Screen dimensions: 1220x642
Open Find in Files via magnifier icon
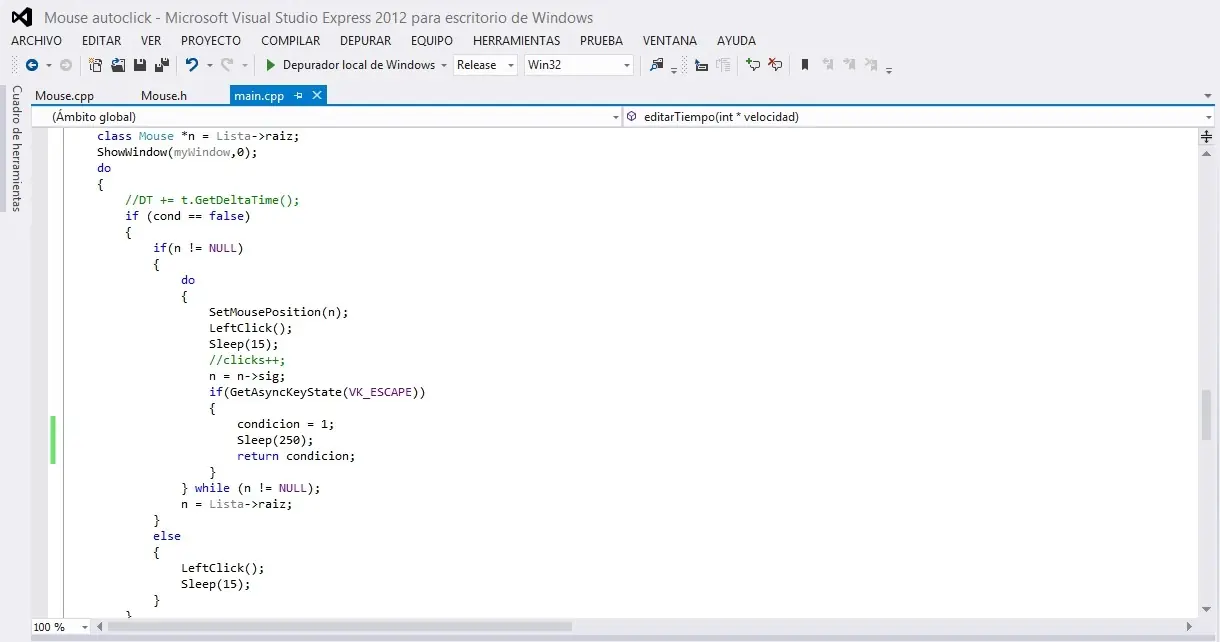[x=657, y=65]
